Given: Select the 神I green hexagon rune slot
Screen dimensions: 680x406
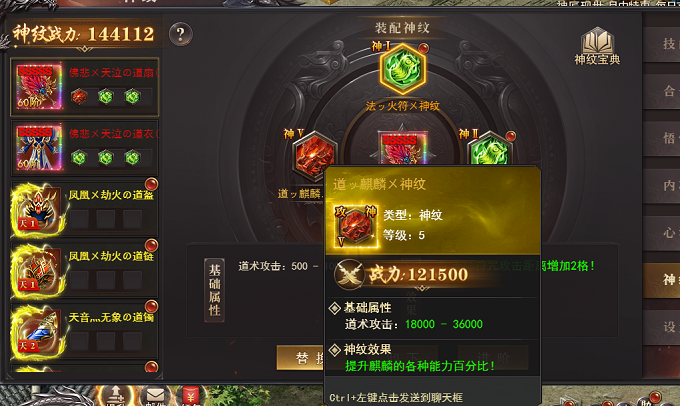Looking at the screenshot, I should click(402, 69).
